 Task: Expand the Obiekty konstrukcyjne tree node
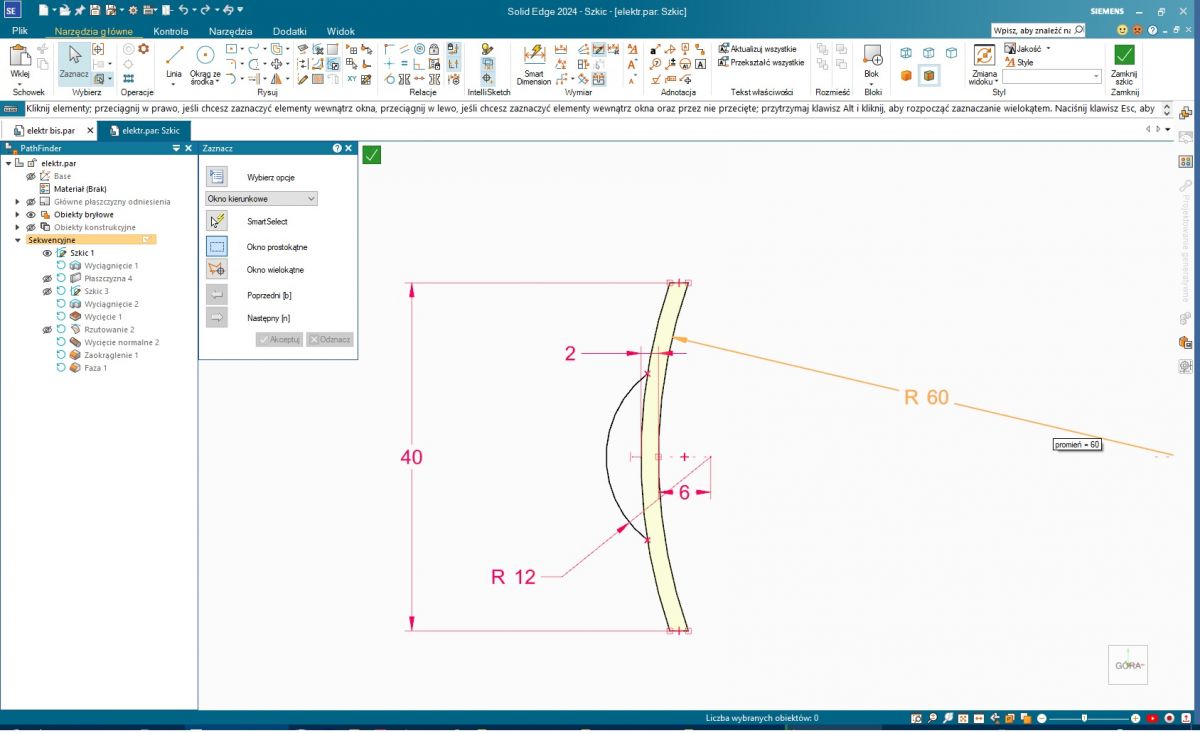[17, 227]
